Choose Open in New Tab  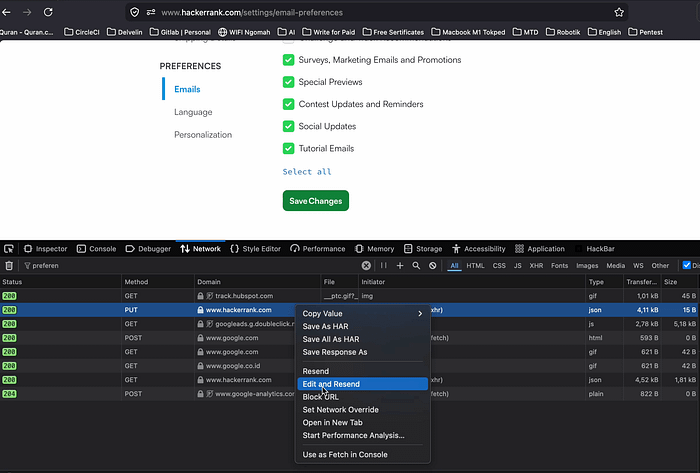[362, 423]
